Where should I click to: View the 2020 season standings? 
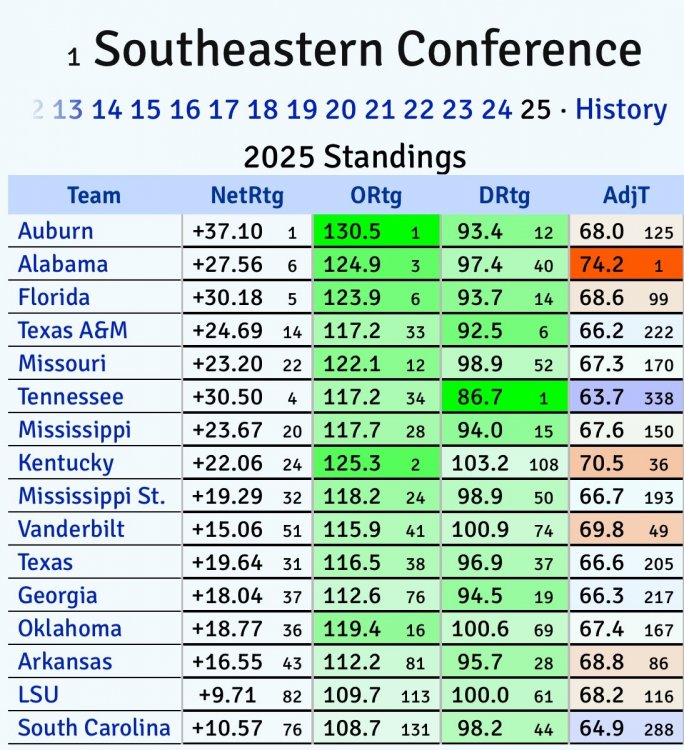(x=341, y=109)
